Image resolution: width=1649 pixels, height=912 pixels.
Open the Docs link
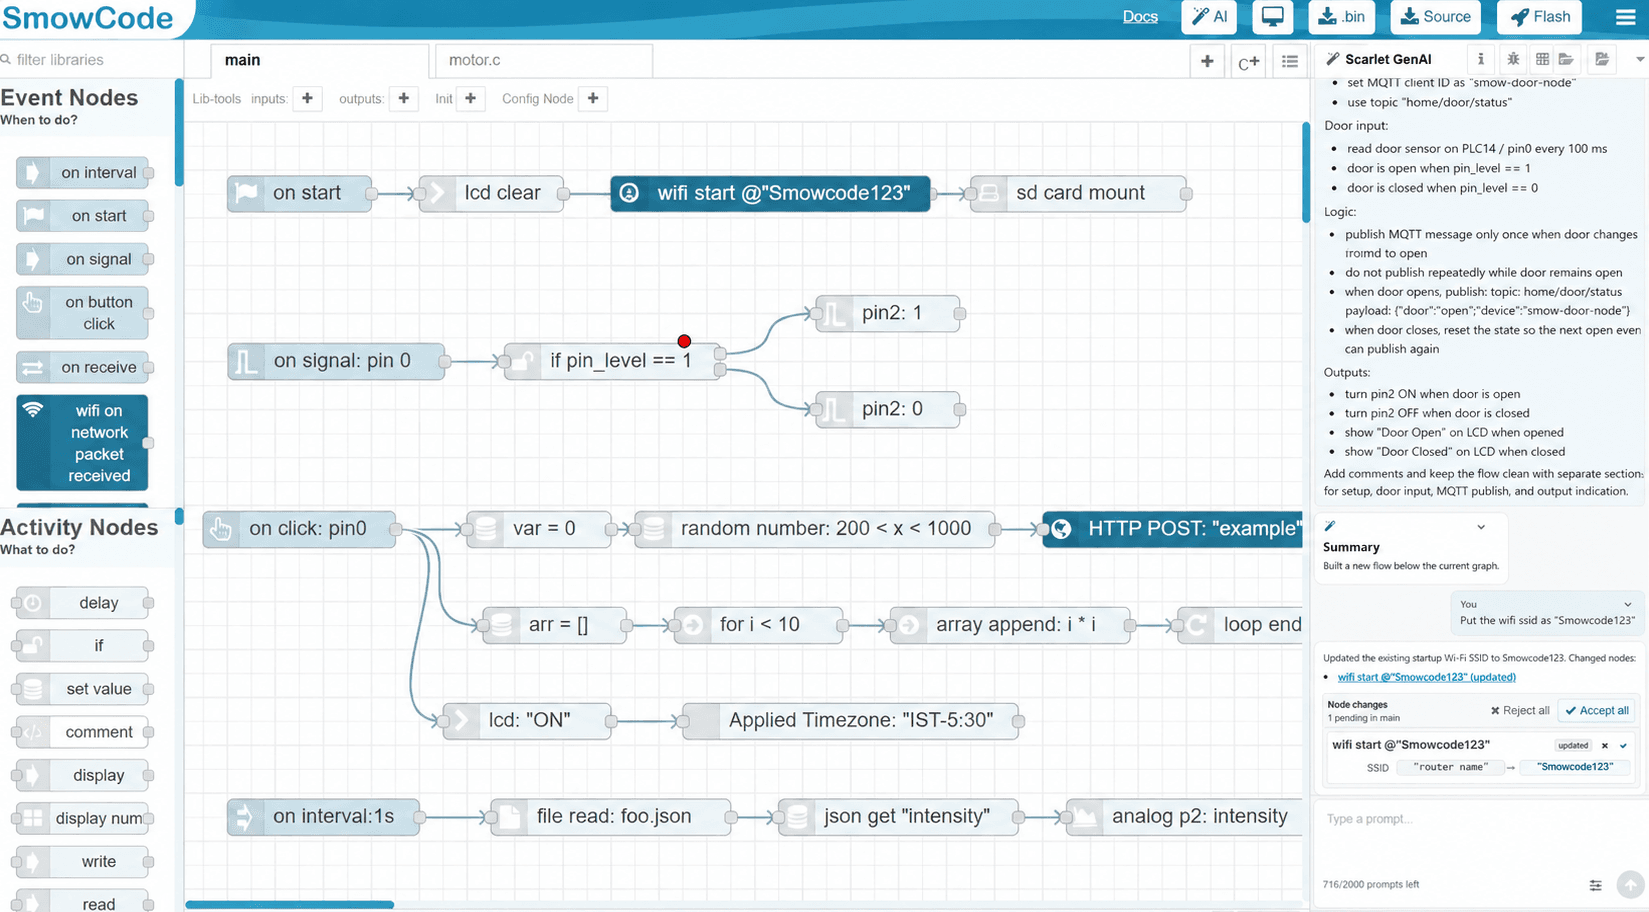click(x=1140, y=17)
